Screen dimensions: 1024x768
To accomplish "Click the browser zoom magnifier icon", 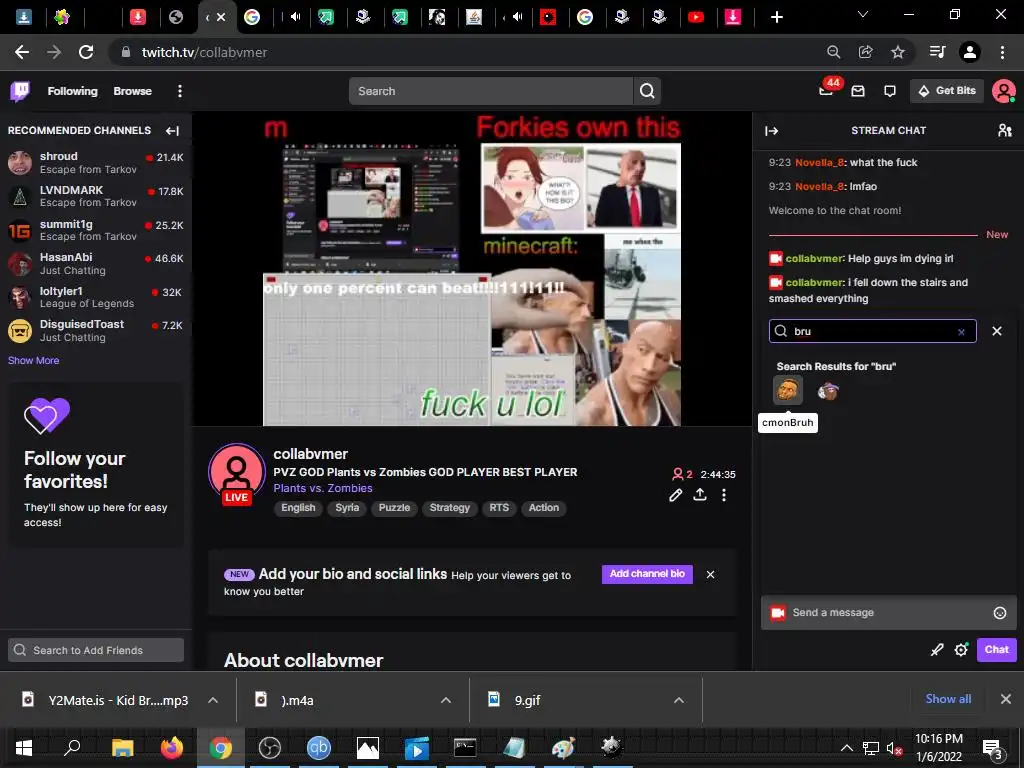I will click(833, 52).
